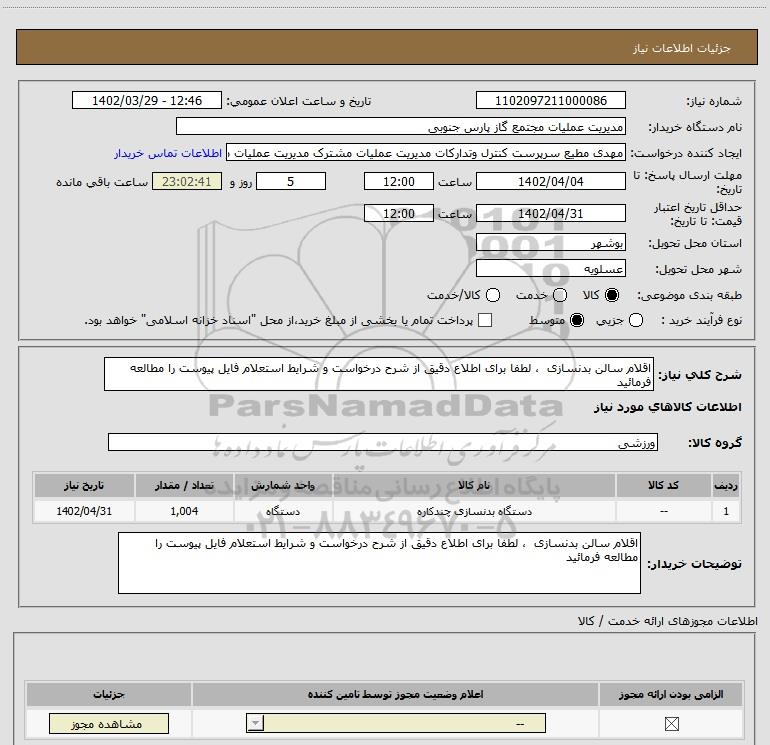Click the تعداد / مقدار column header
This screenshot has width=770, height=745.
click(x=184, y=485)
